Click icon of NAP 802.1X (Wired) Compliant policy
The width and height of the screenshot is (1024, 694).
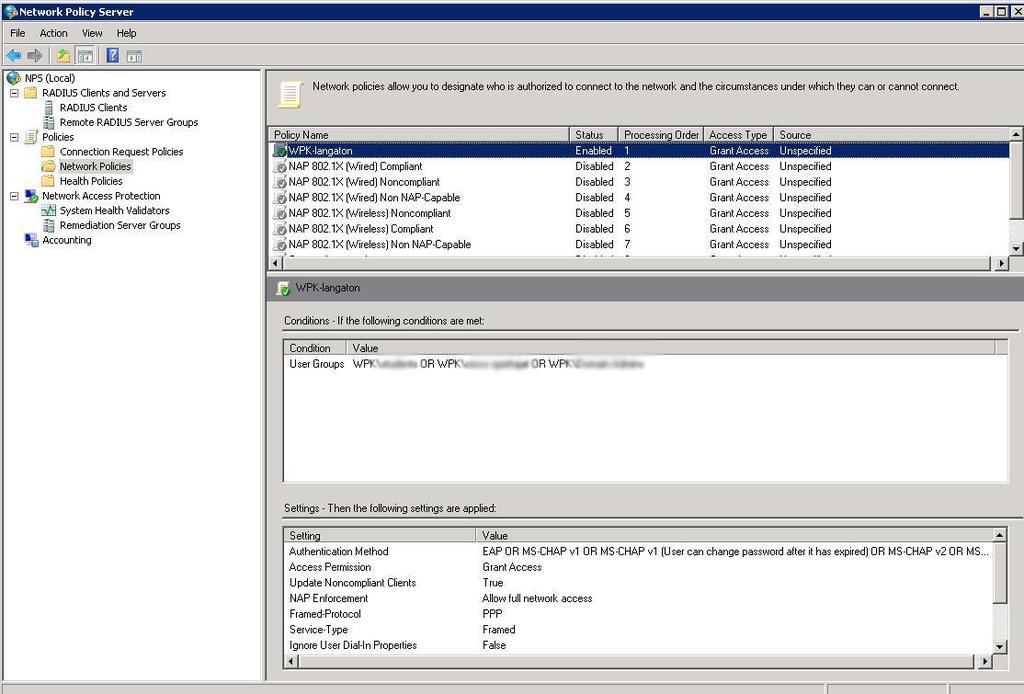280,166
